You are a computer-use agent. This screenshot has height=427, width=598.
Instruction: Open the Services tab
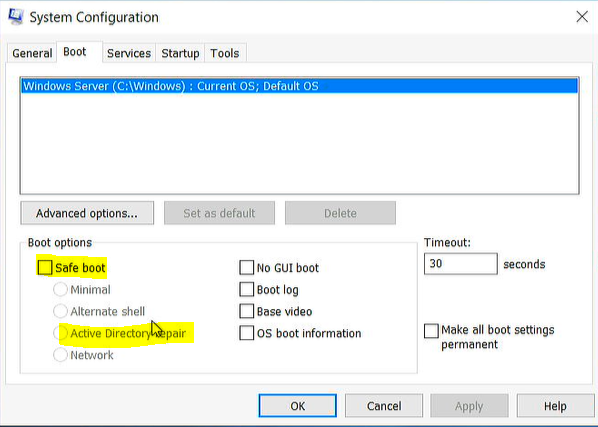tap(129, 53)
